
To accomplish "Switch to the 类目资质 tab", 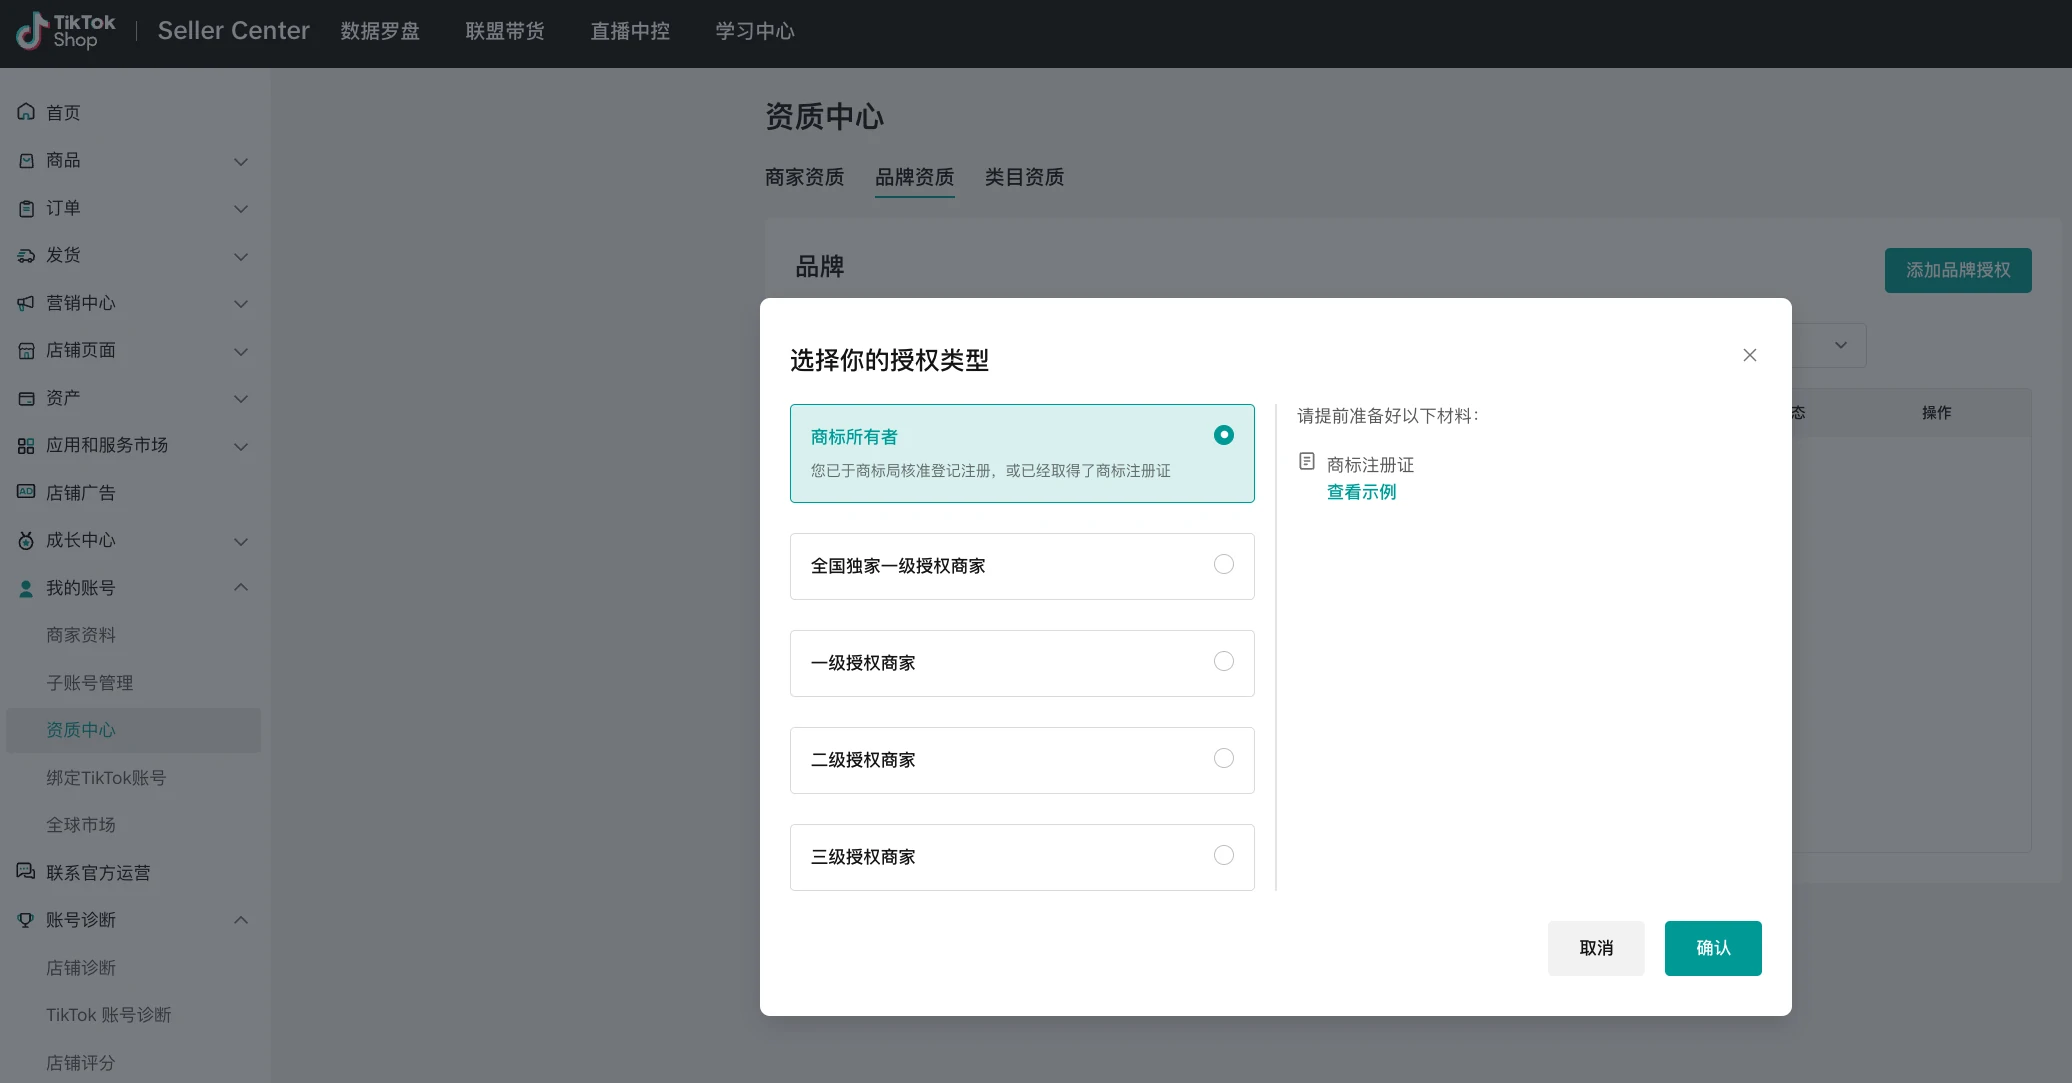I will (x=1024, y=177).
